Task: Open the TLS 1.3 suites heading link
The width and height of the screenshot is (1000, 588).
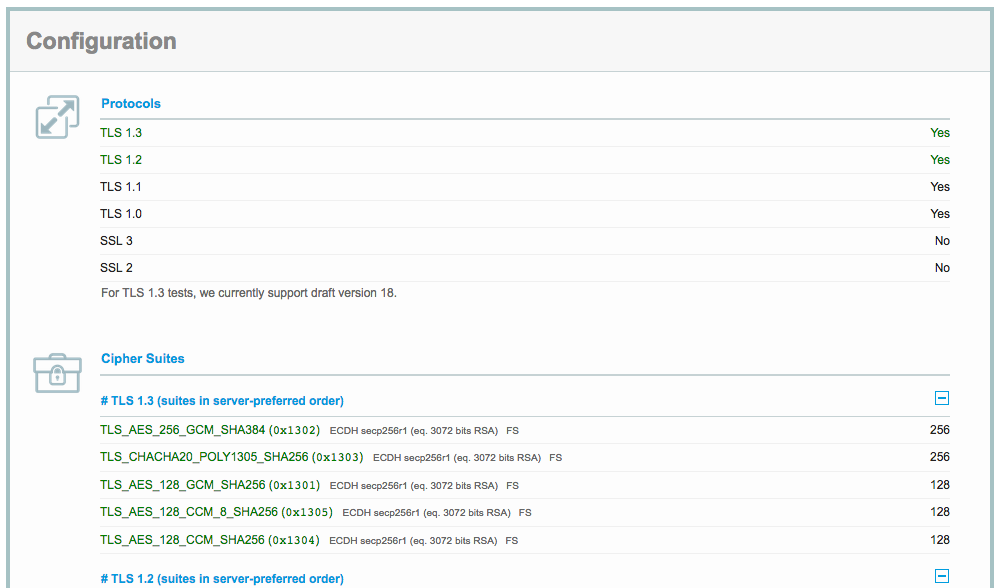Action: coord(222,401)
